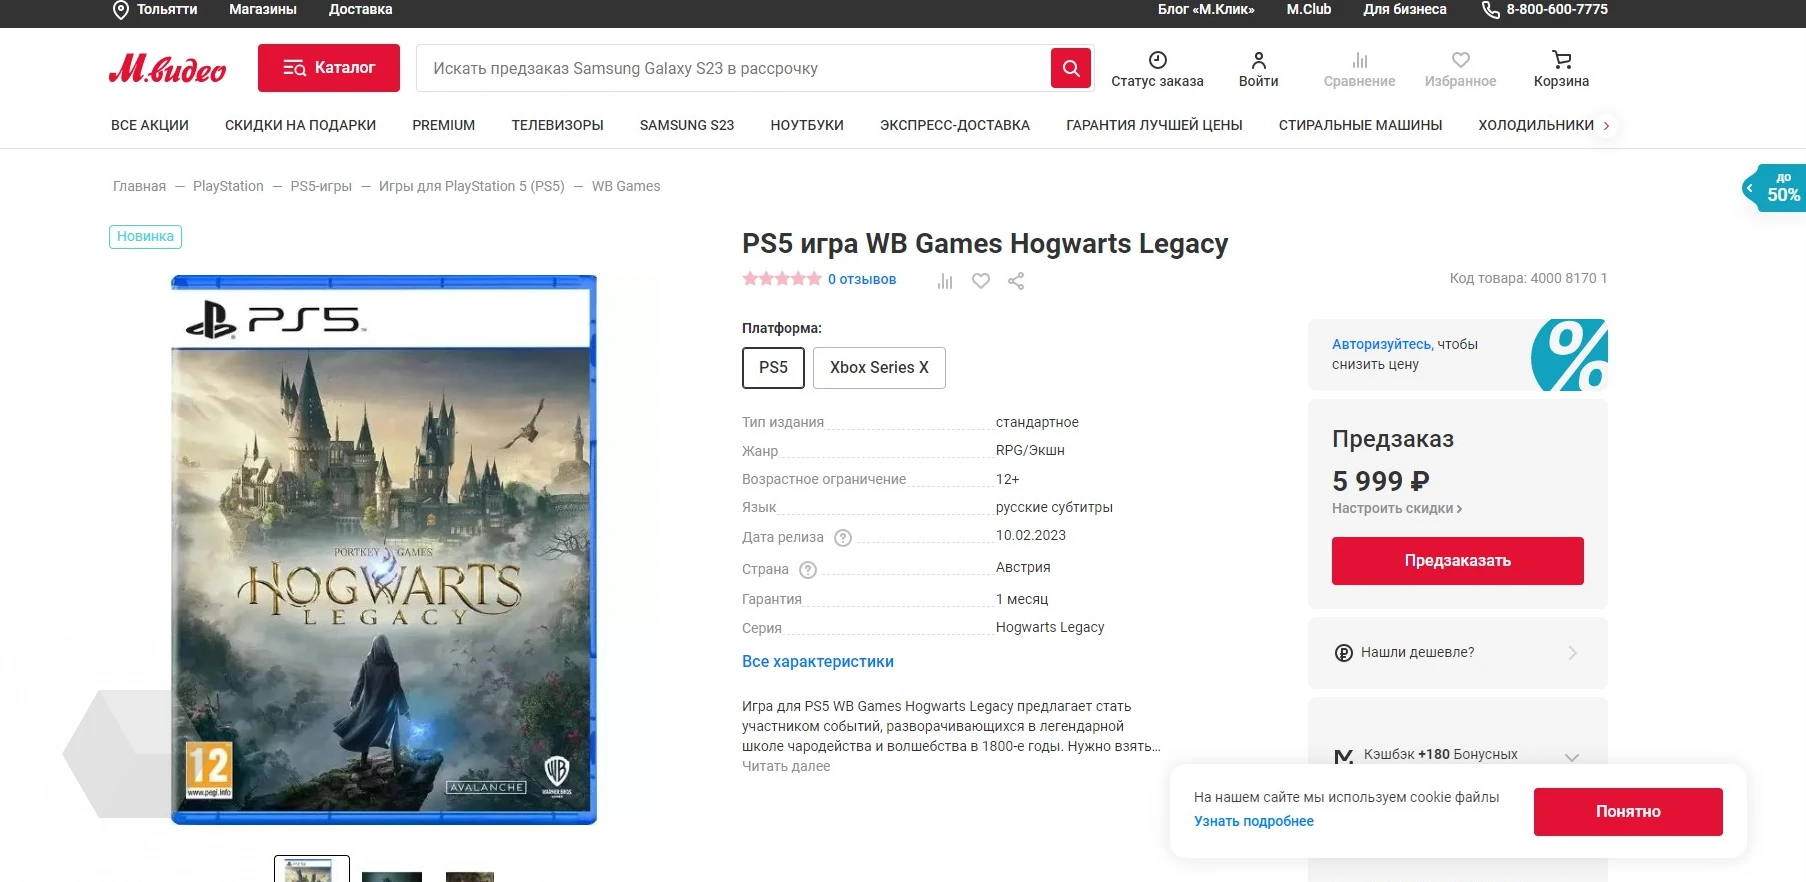Open the Каталог menu button
The height and width of the screenshot is (882, 1806).
329,68
